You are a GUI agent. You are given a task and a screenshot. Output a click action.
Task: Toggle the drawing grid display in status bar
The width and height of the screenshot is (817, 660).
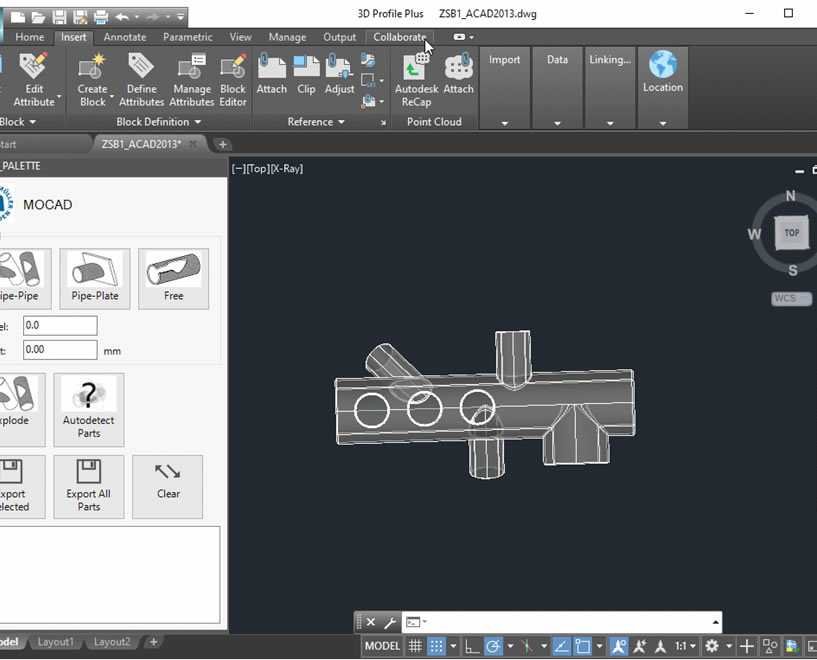coord(415,647)
